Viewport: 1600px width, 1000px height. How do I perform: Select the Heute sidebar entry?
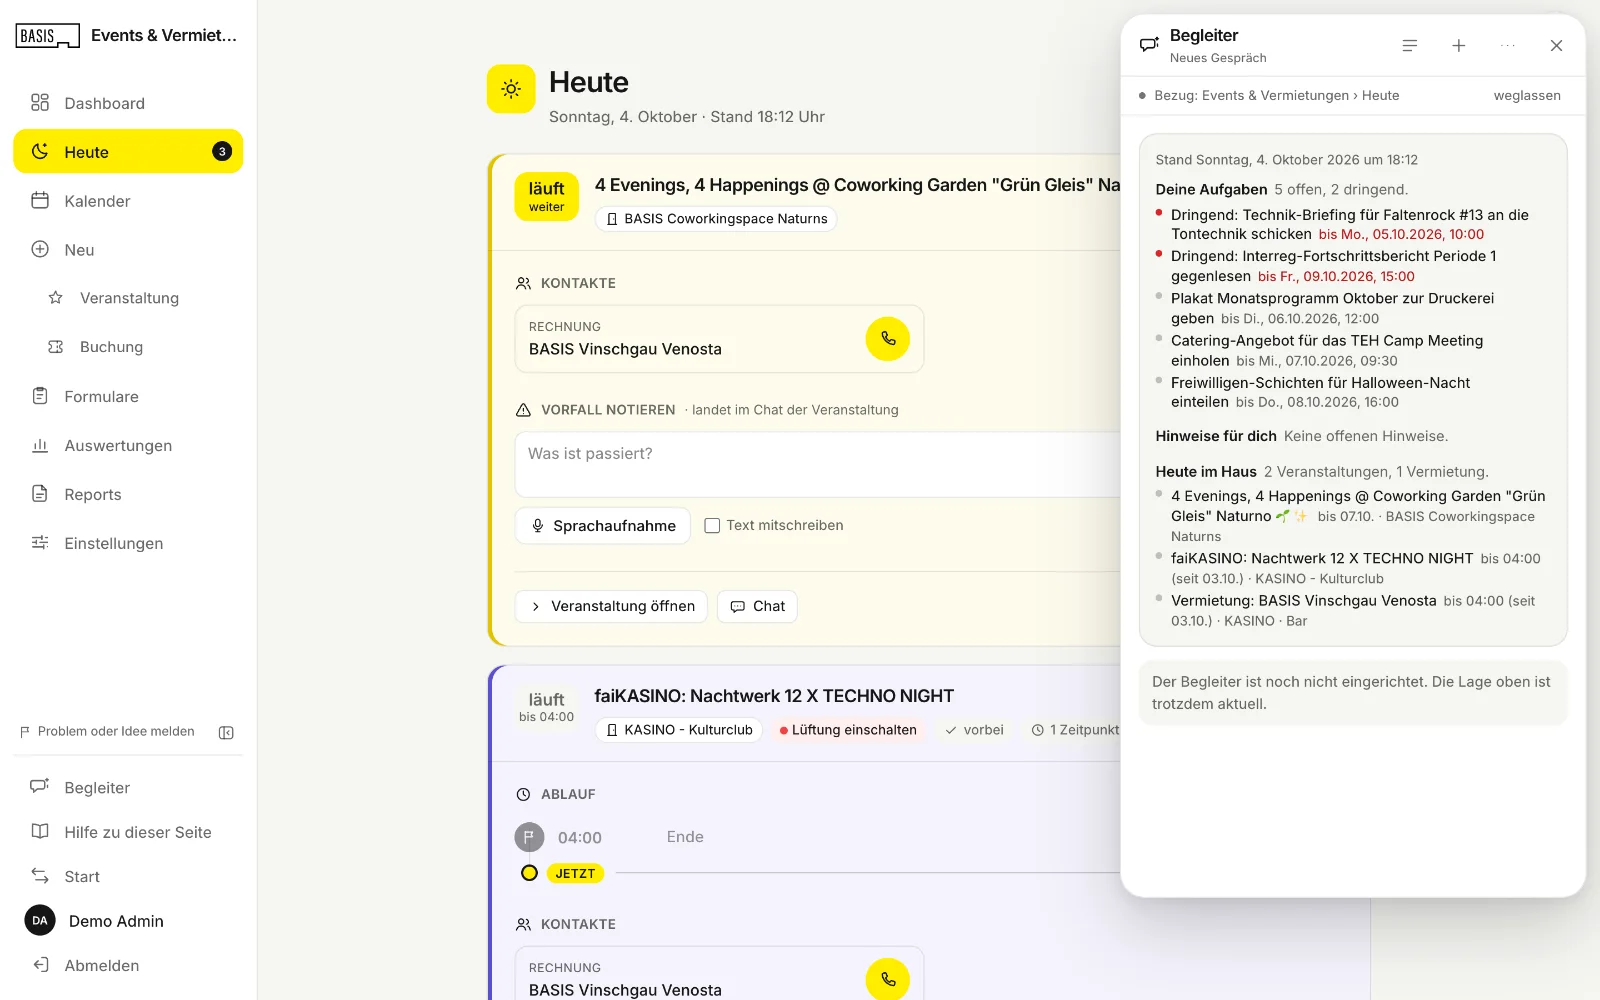pyautogui.click(x=128, y=152)
